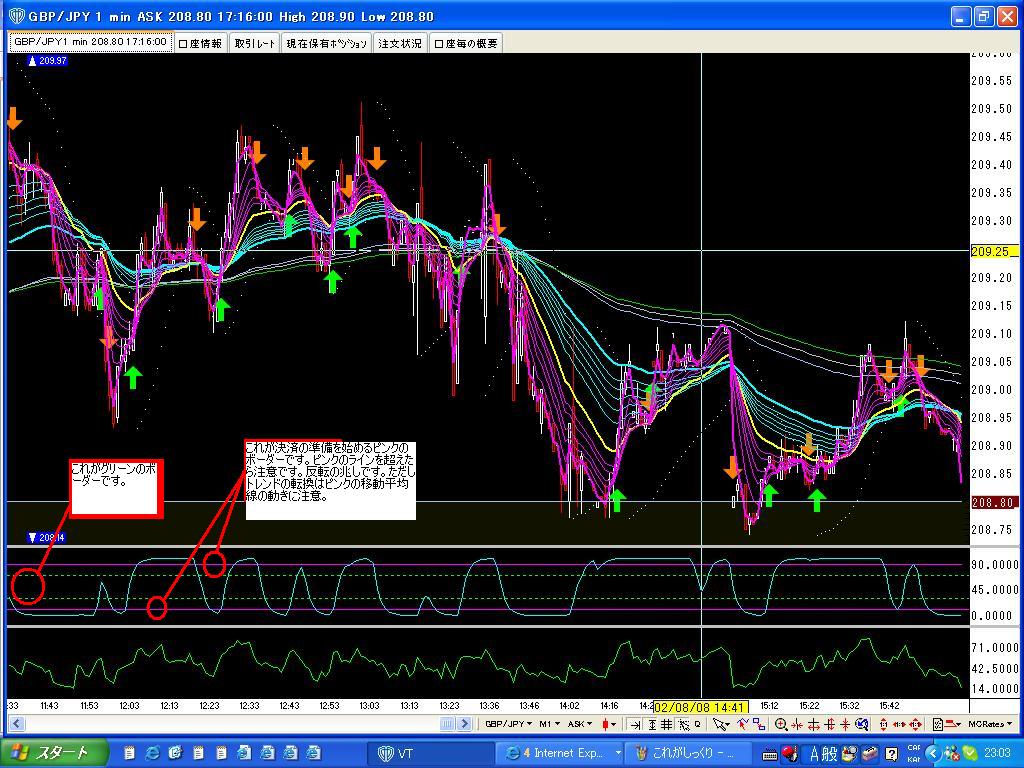This screenshot has height=768, width=1024.
Task: Click the 208.75 price axis value
Action: pos(991,530)
